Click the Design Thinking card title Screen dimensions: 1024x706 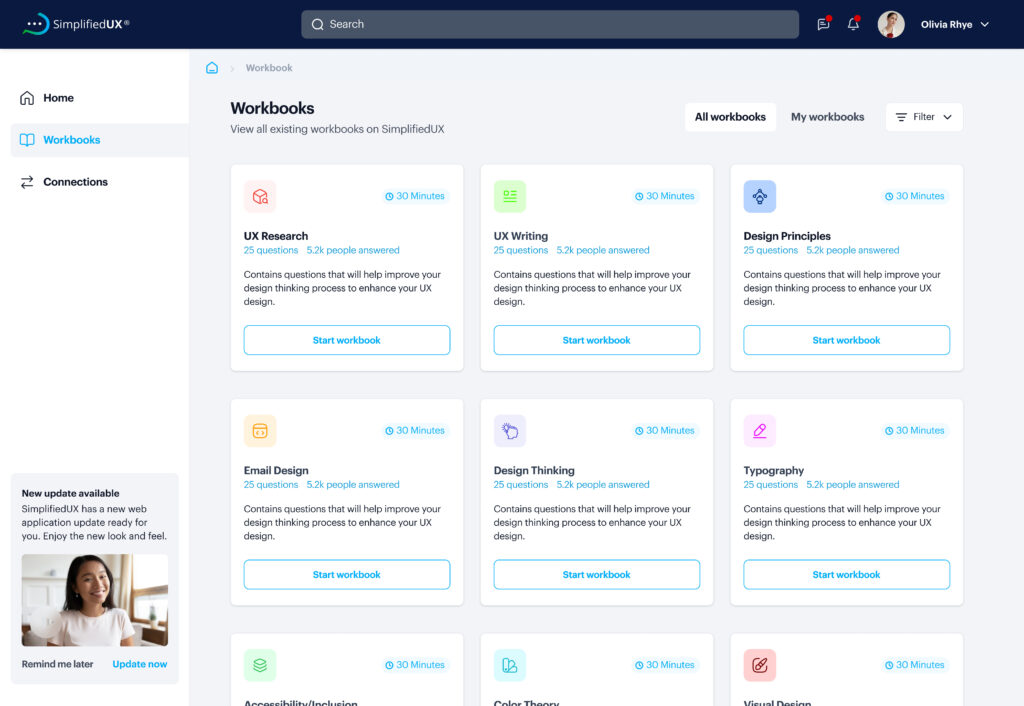[x=534, y=471]
